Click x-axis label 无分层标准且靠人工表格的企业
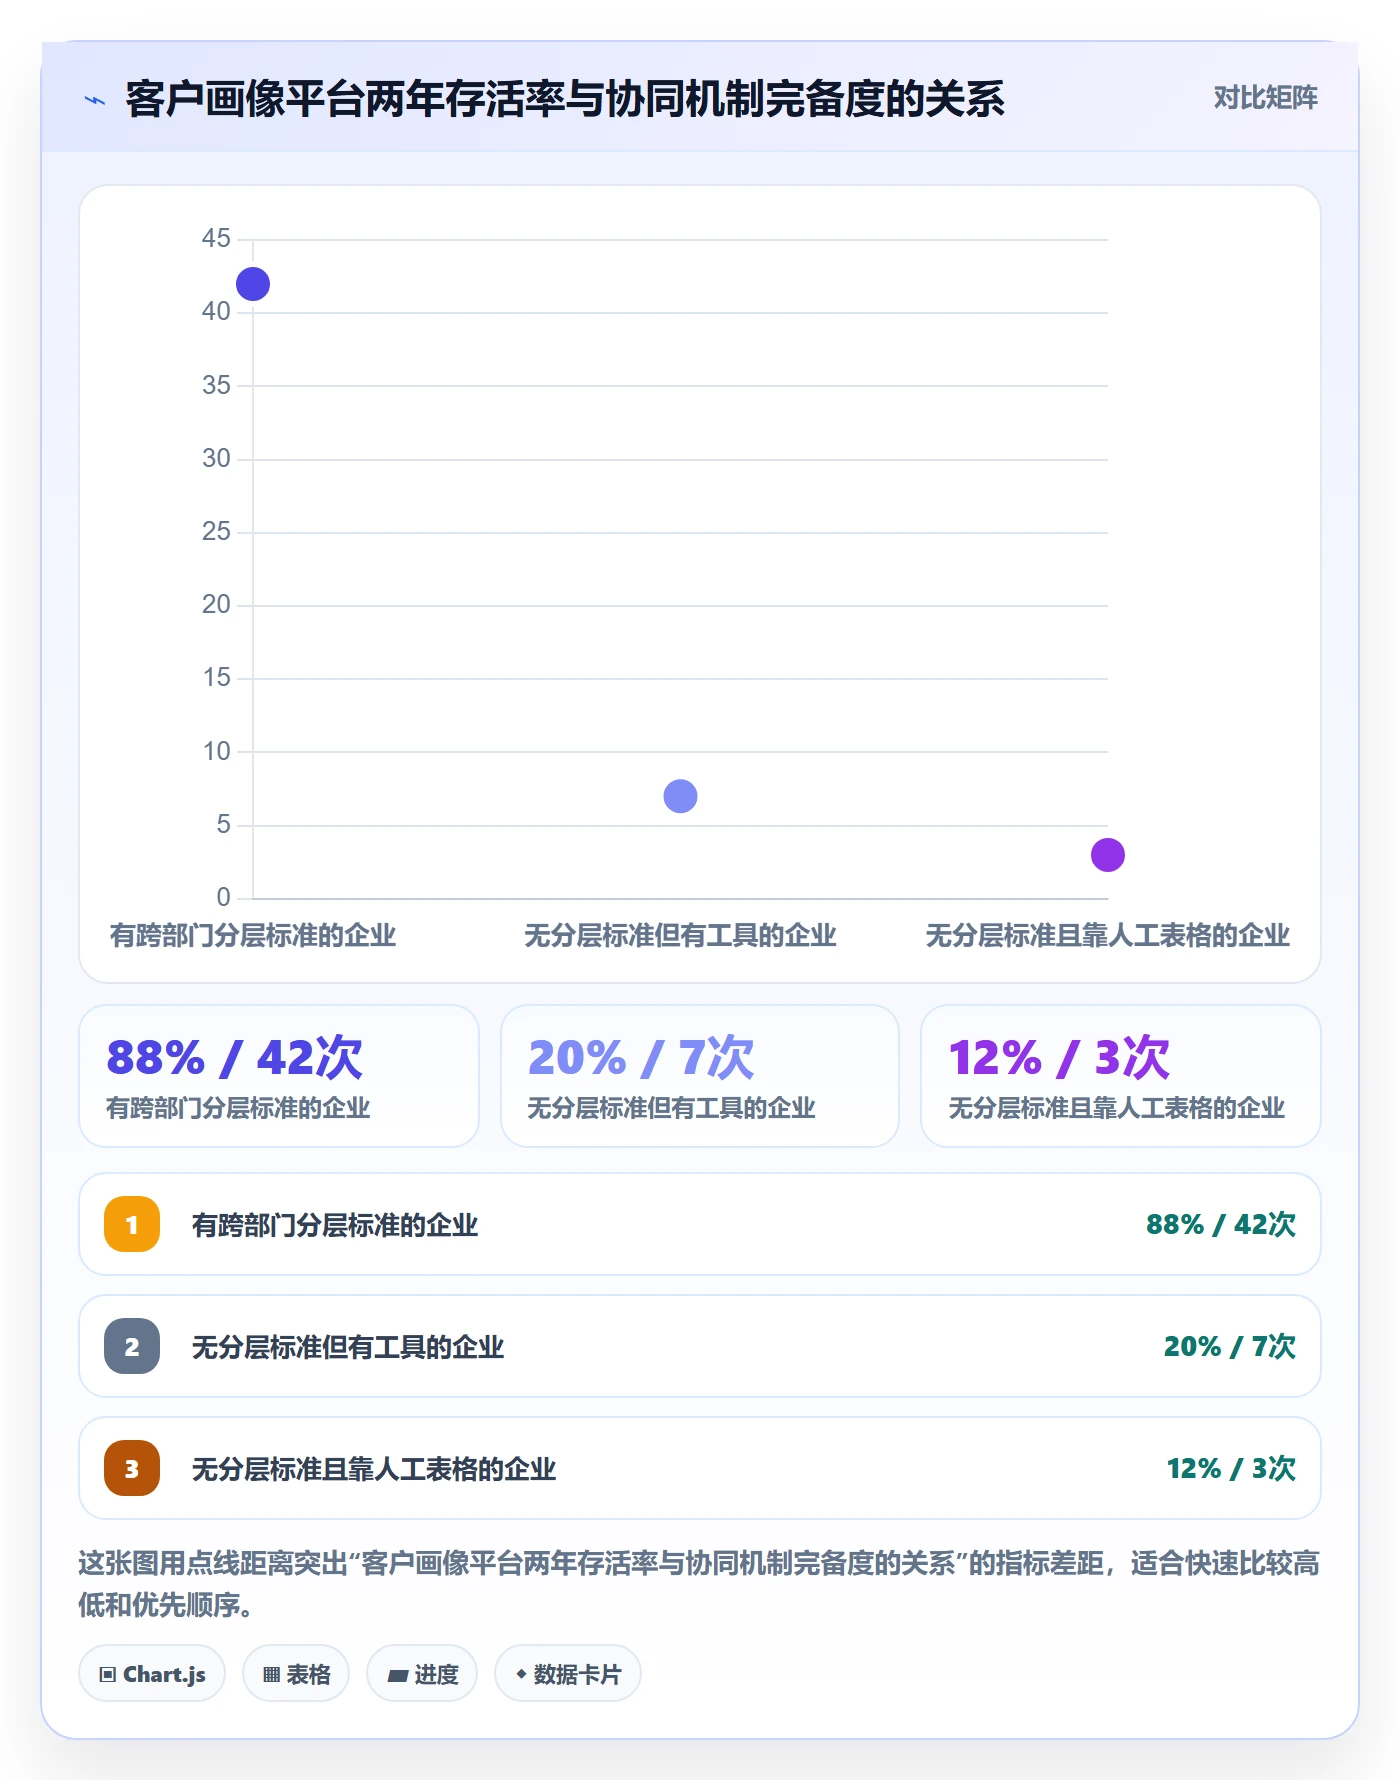The width and height of the screenshot is (1400, 1780). [1107, 936]
